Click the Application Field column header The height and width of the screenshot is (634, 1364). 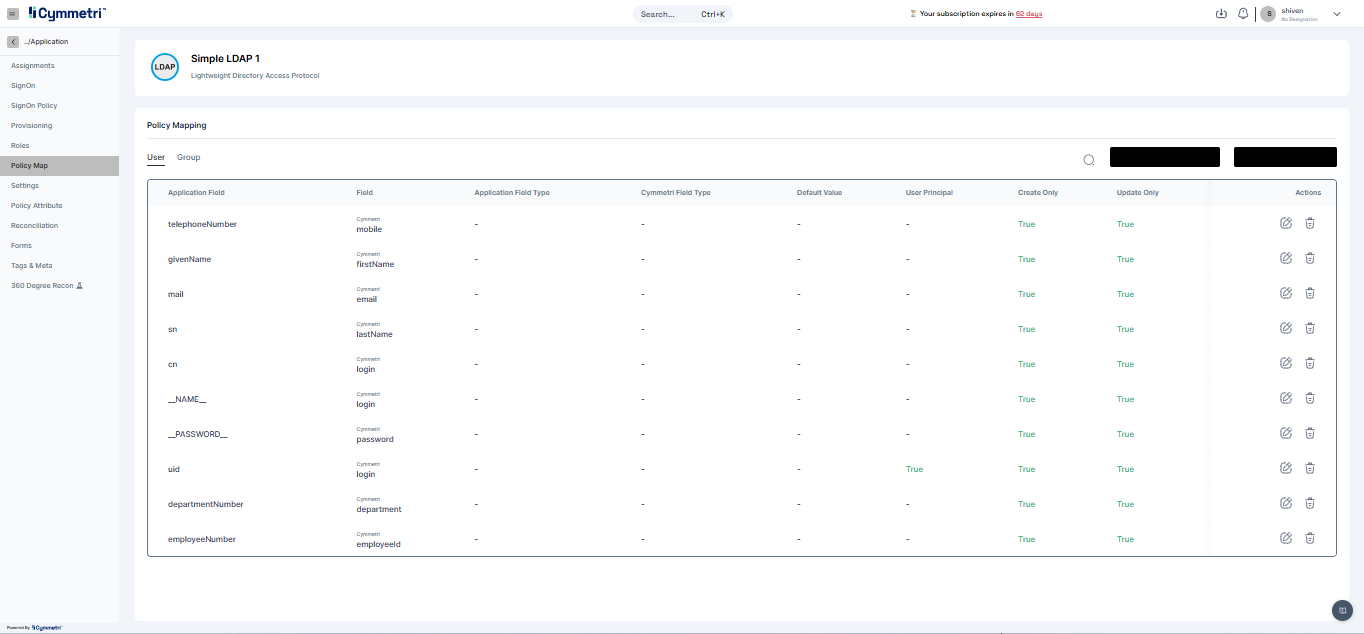coord(196,192)
